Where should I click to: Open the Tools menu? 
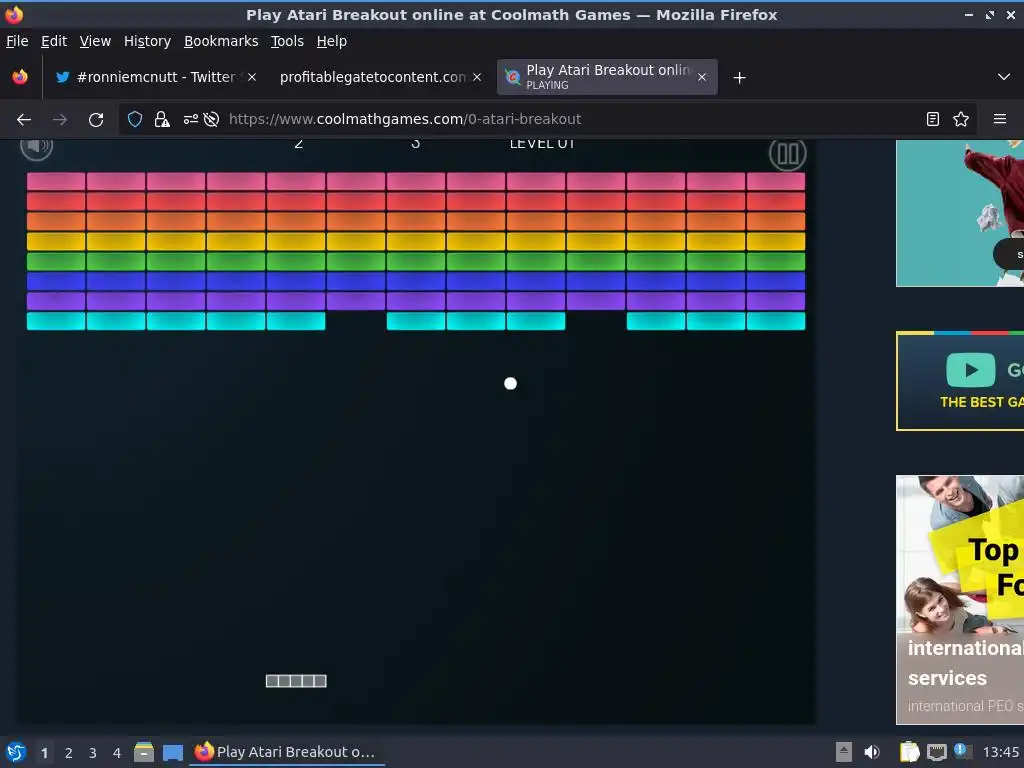(287, 41)
